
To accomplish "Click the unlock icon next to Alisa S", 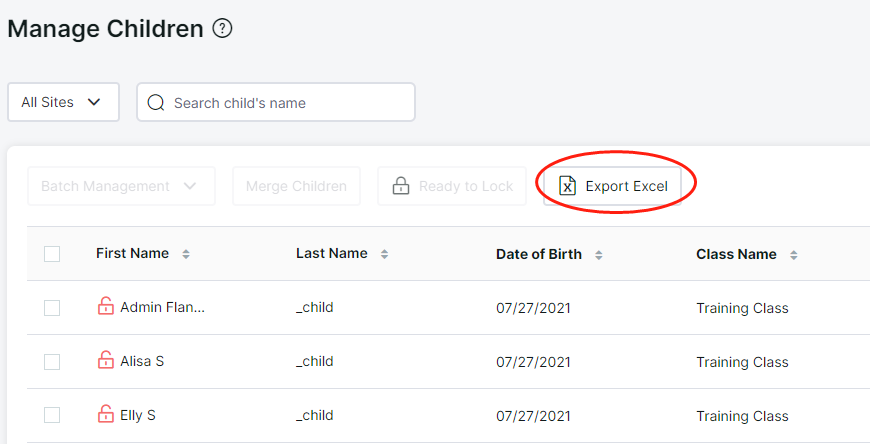I will [x=105, y=360].
